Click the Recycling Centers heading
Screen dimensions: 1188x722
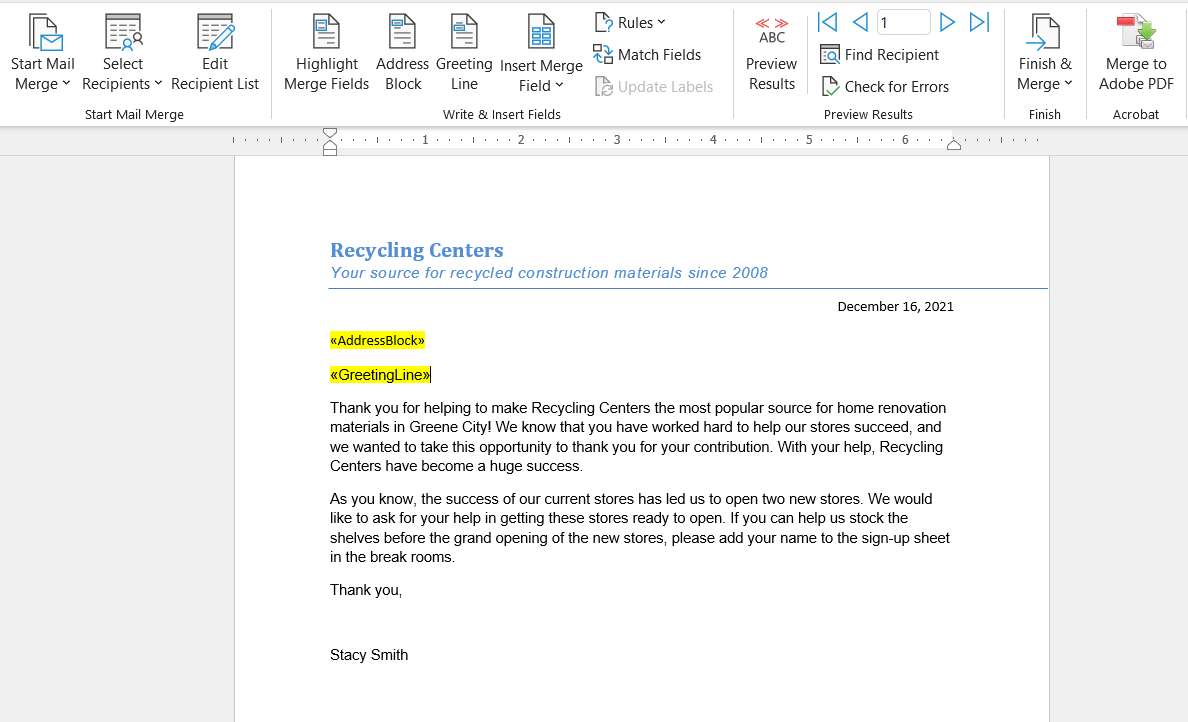click(x=417, y=250)
